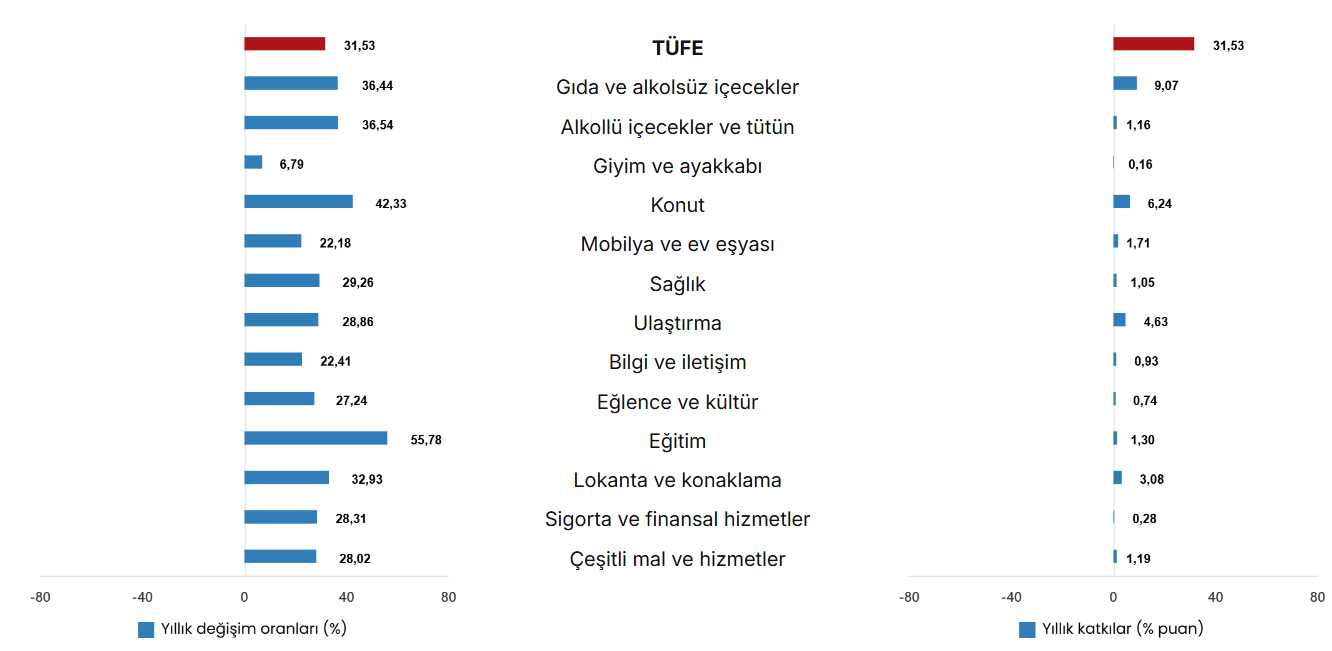Click the Ulaştırma contribution bar showing 4,63
1332x651 pixels.
(x=1119, y=320)
